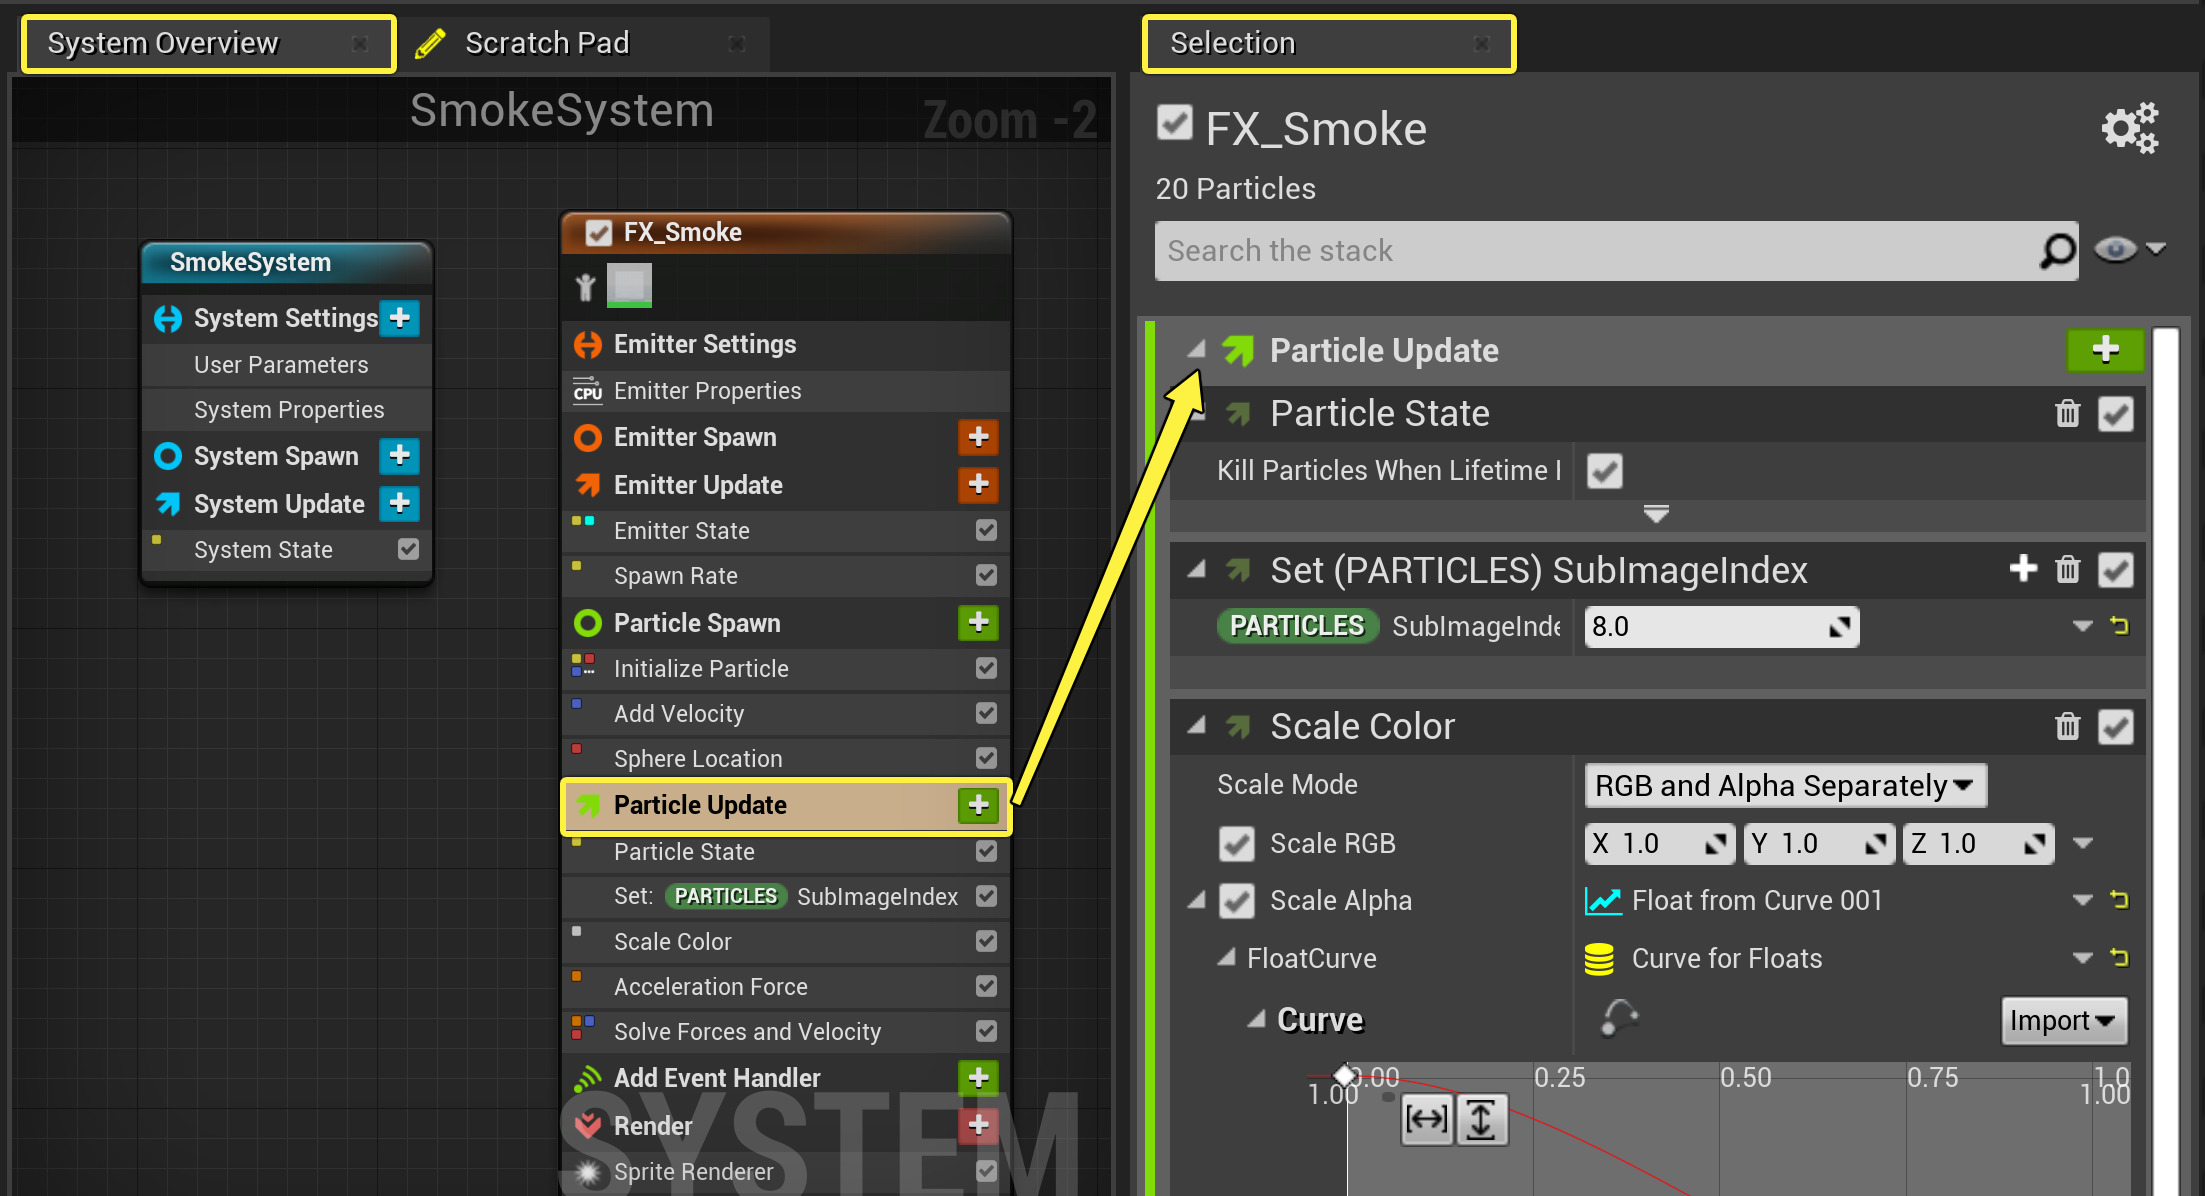Uncheck Kill Particles When Lifetime checkbox
This screenshot has width=2205, height=1196.
tap(1605, 471)
